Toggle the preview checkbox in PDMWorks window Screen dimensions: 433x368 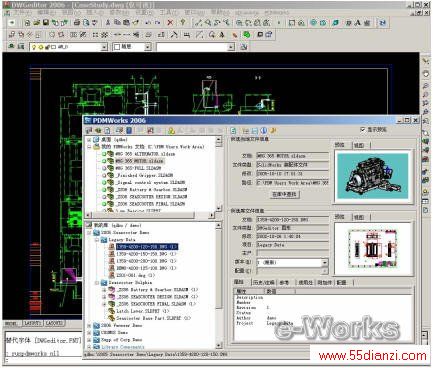[x=363, y=129]
